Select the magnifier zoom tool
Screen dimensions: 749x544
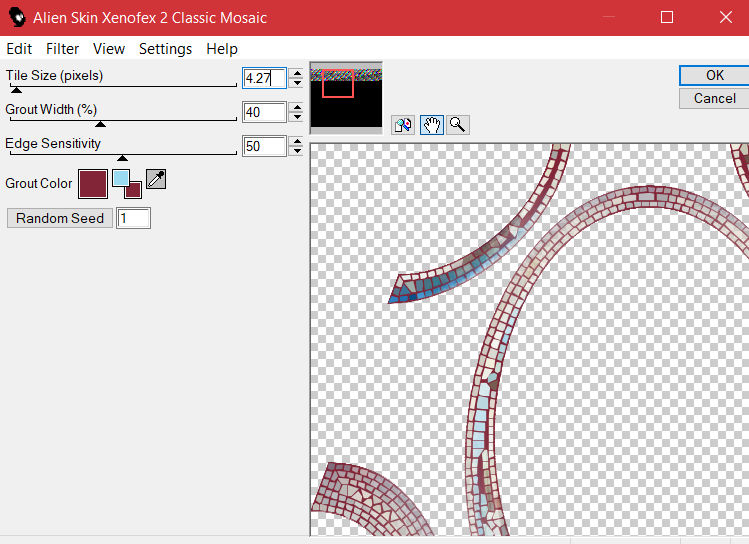(457, 125)
